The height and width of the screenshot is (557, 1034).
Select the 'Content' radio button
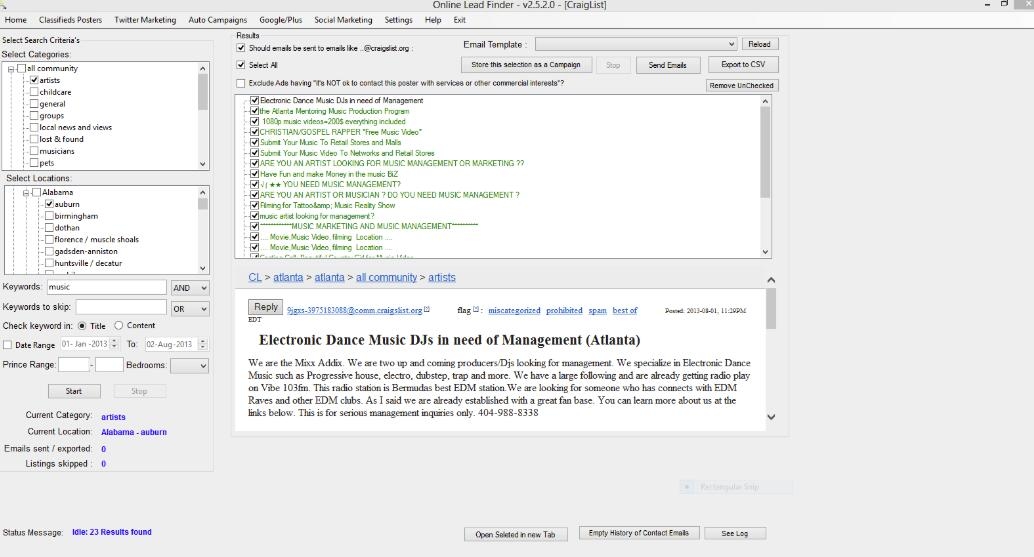[119, 326]
